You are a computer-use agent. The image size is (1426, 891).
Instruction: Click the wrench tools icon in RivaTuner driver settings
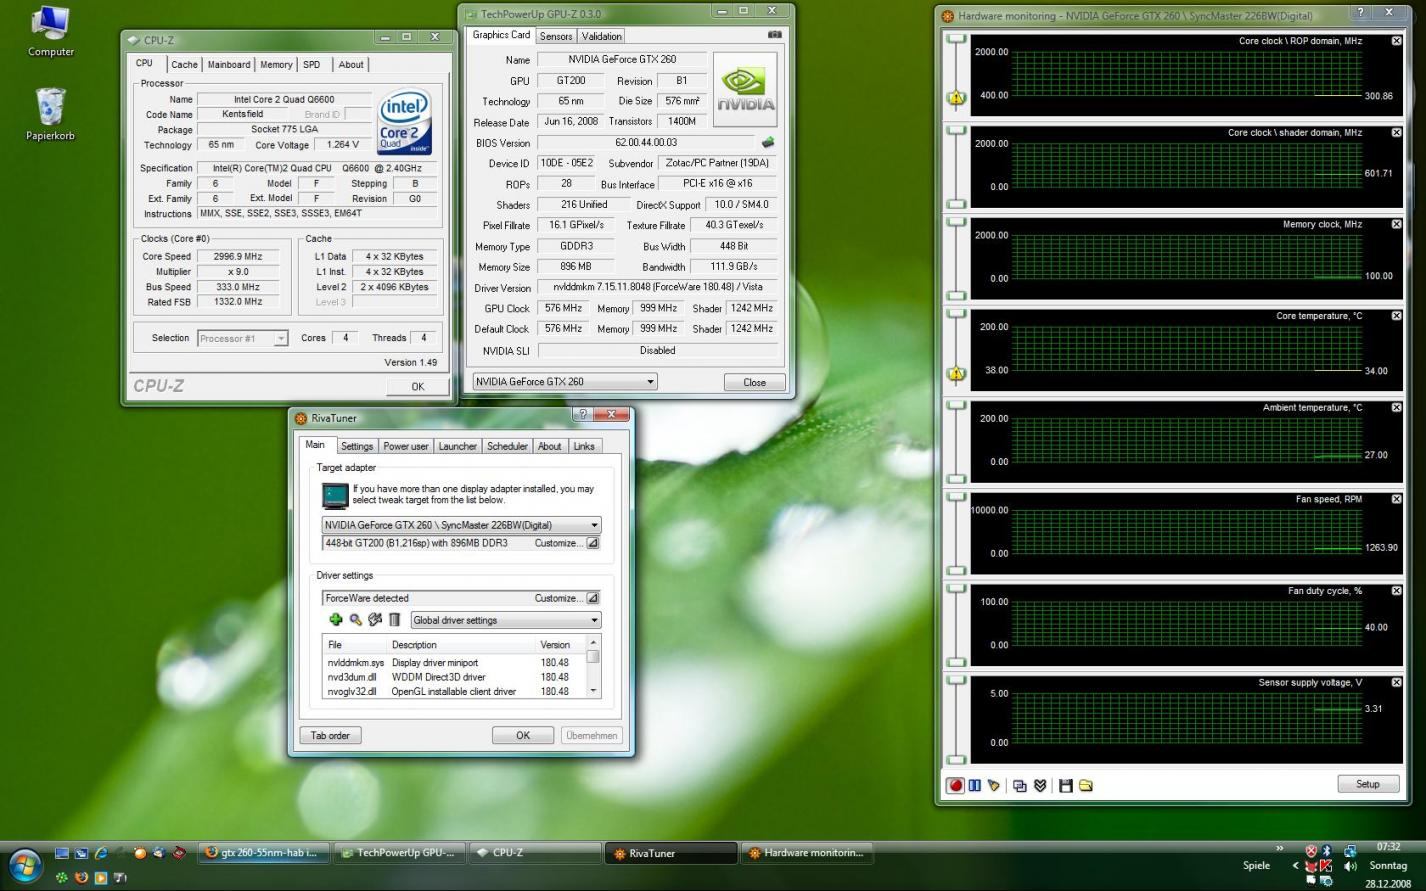tap(375, 620)
